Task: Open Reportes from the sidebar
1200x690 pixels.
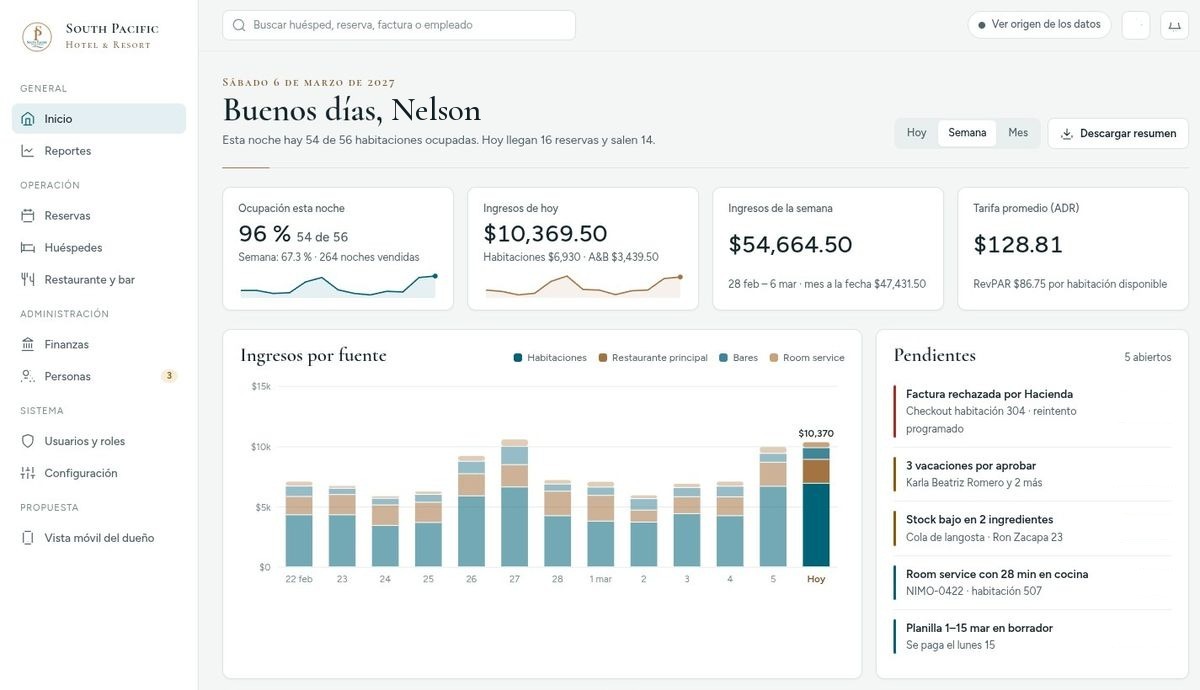Action: coord(98,151)
